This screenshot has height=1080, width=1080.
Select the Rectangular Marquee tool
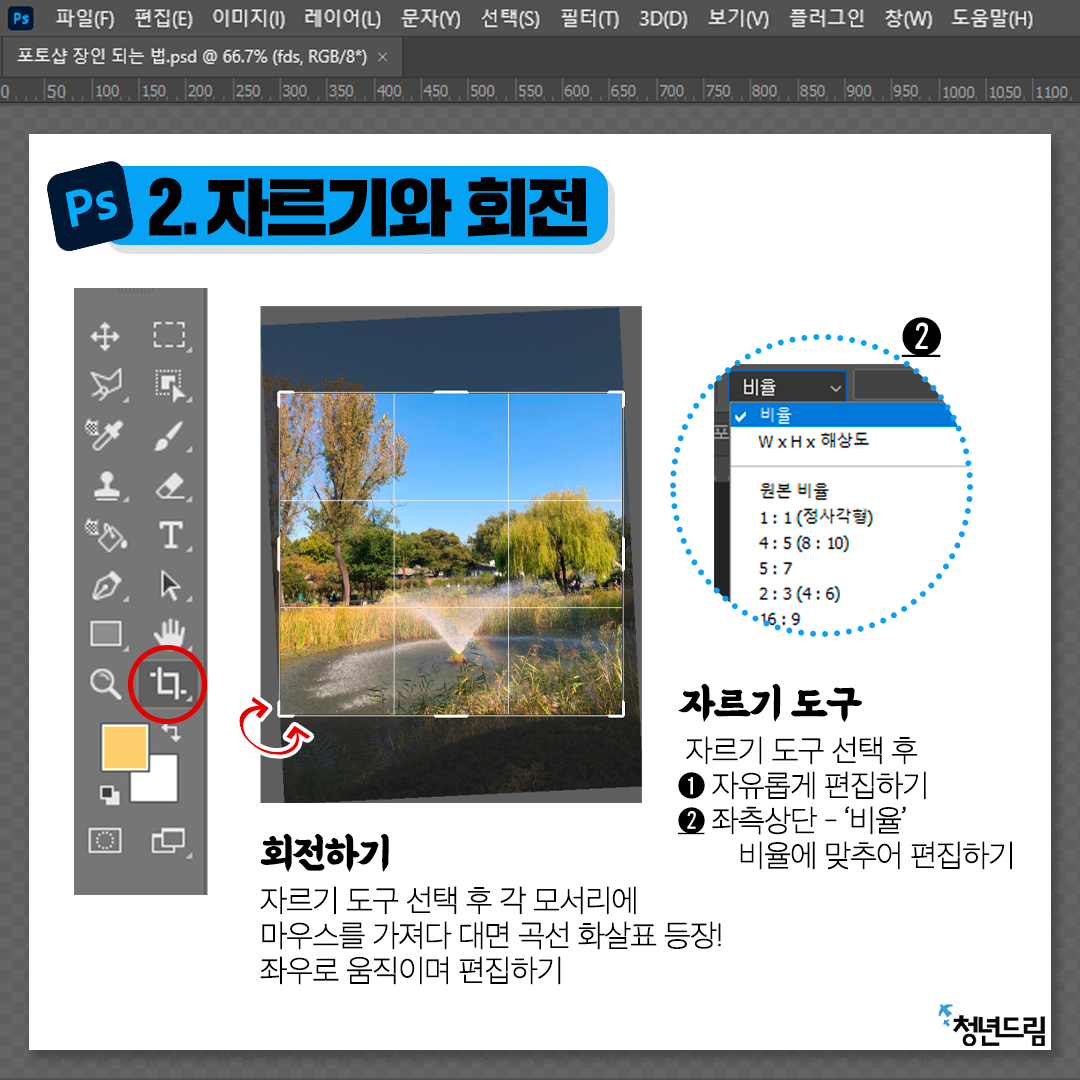(169, 336)
